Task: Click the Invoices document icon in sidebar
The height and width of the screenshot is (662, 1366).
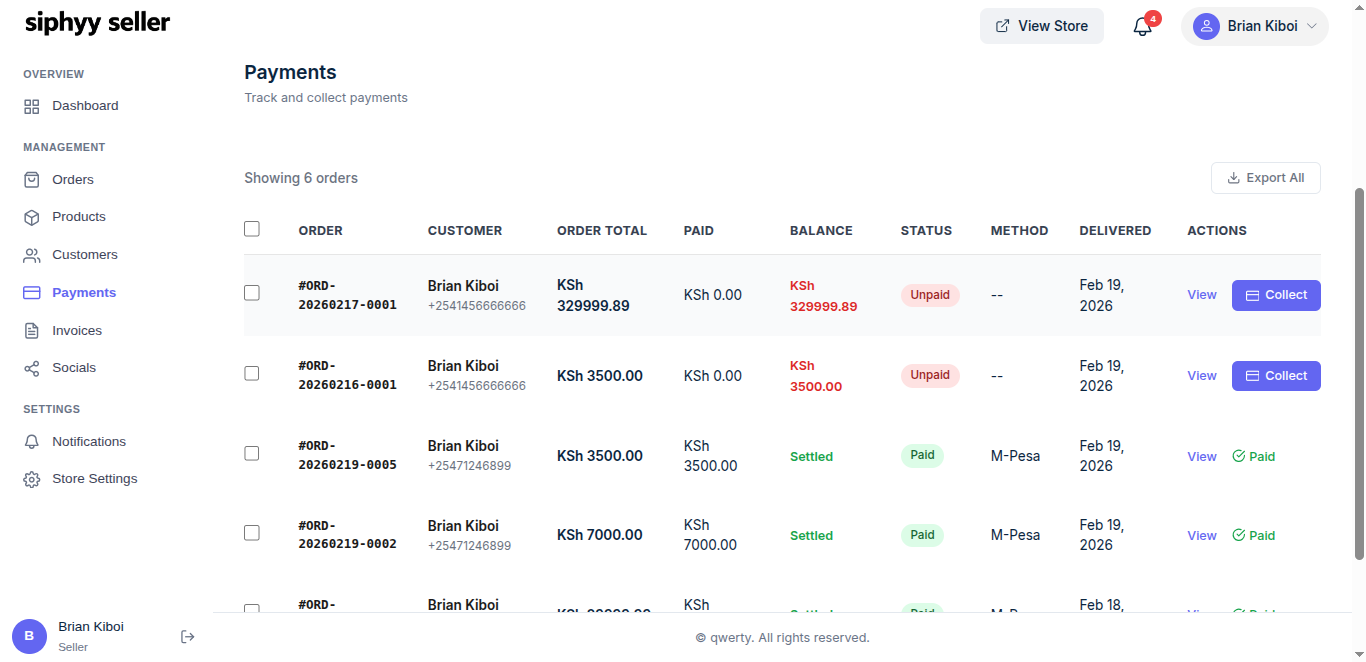Action: click(x=32, y=331)
